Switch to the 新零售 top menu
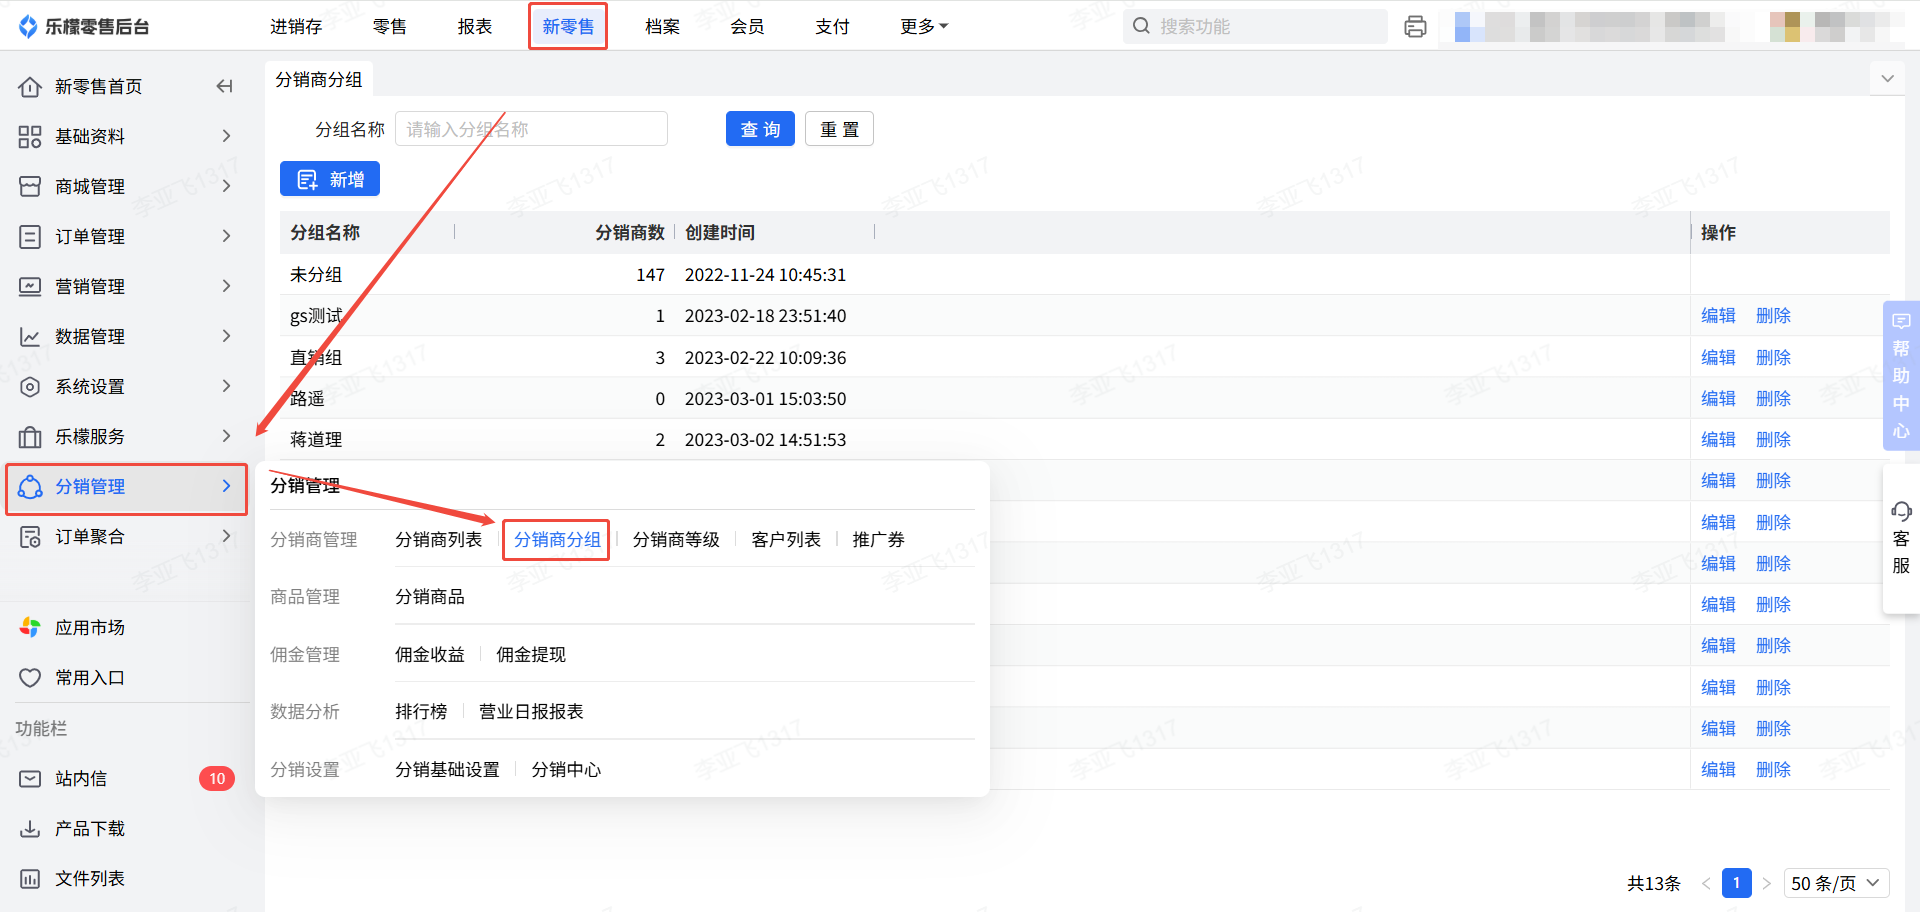 coord(568,27)
